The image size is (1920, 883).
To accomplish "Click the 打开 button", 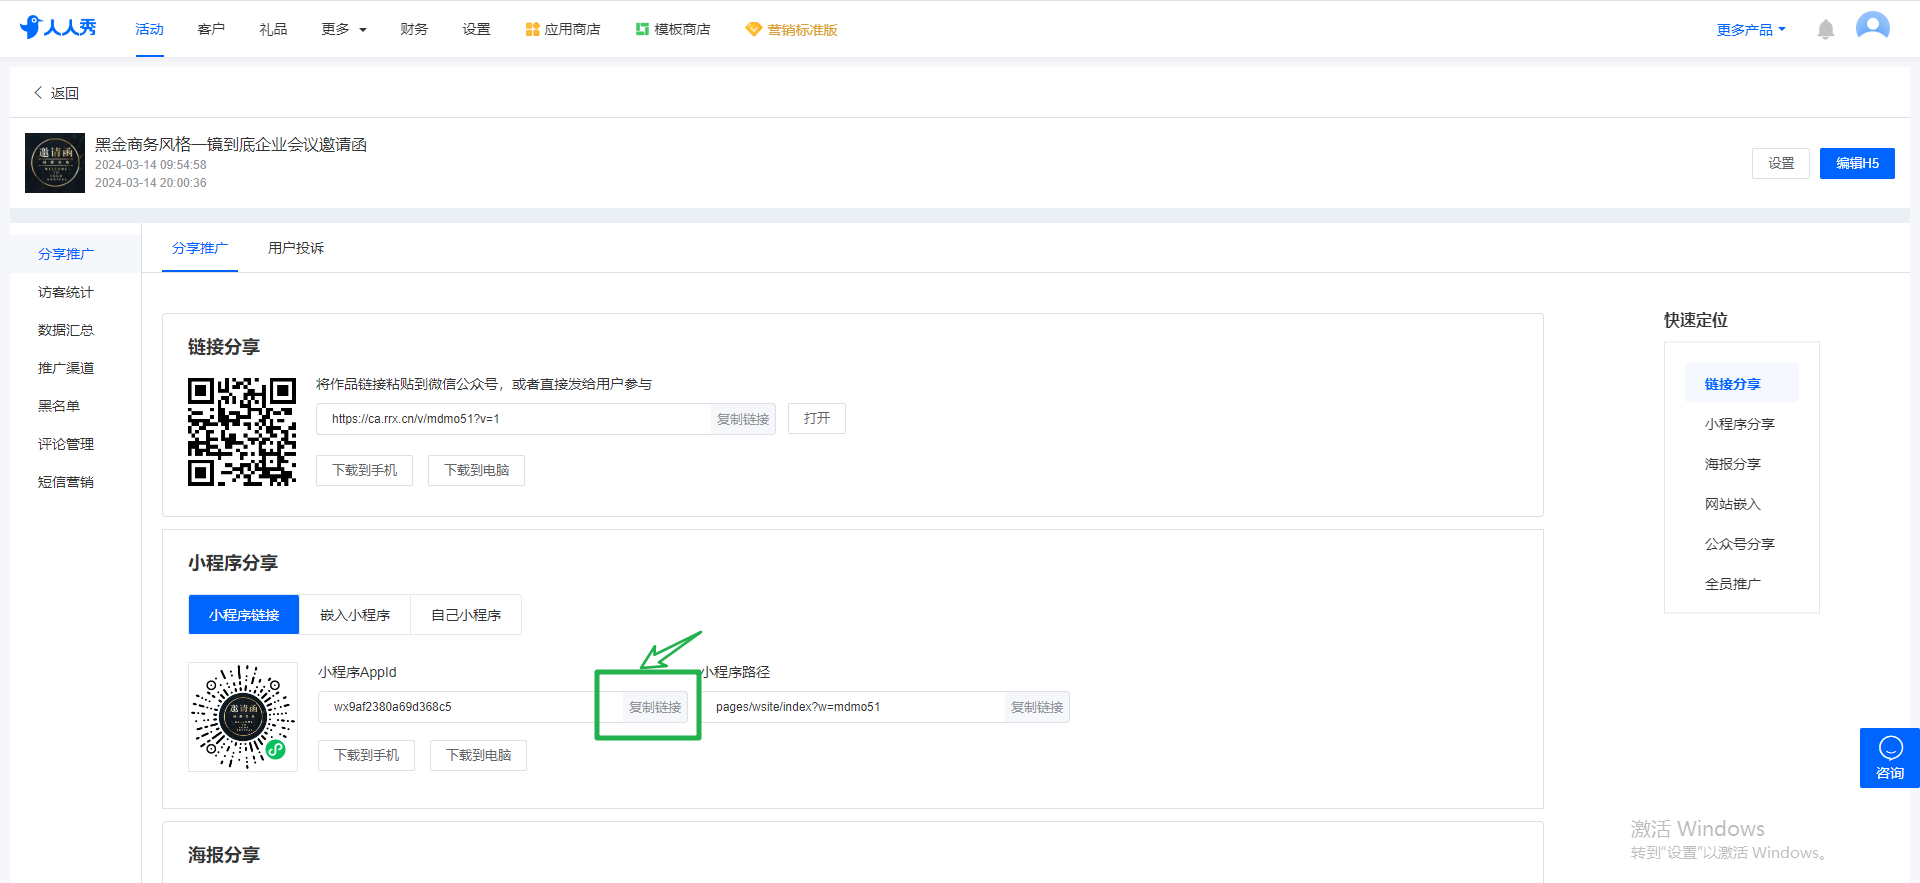I will coord(817,419).
